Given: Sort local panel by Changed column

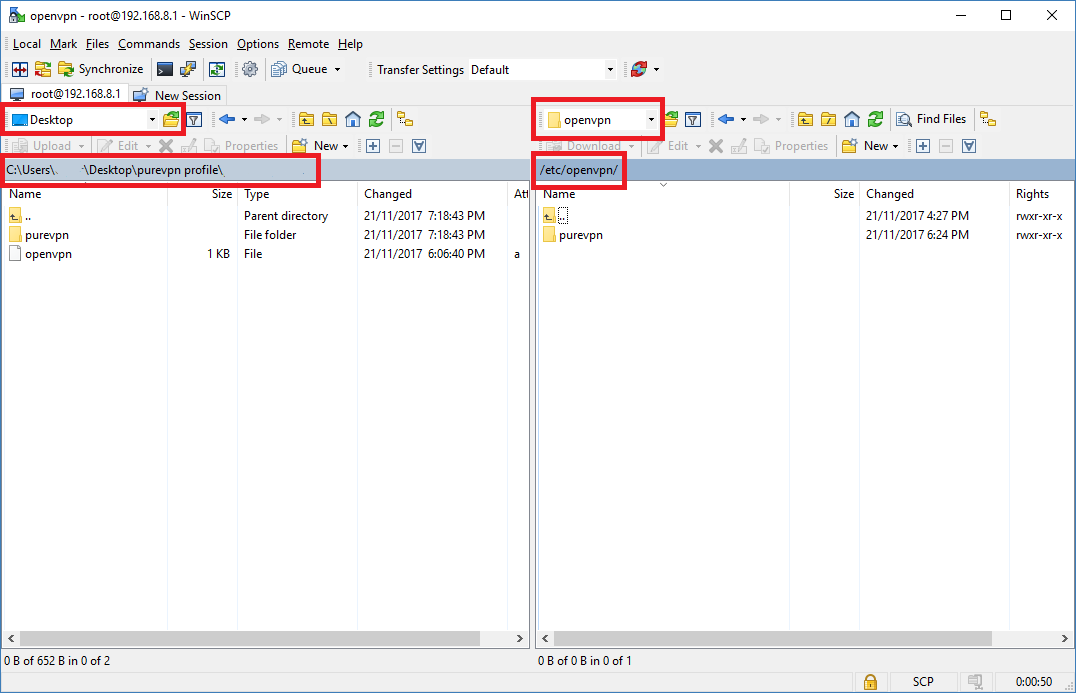Looking at the screenshot, I should pyautogui.click(x=432, y=194).
